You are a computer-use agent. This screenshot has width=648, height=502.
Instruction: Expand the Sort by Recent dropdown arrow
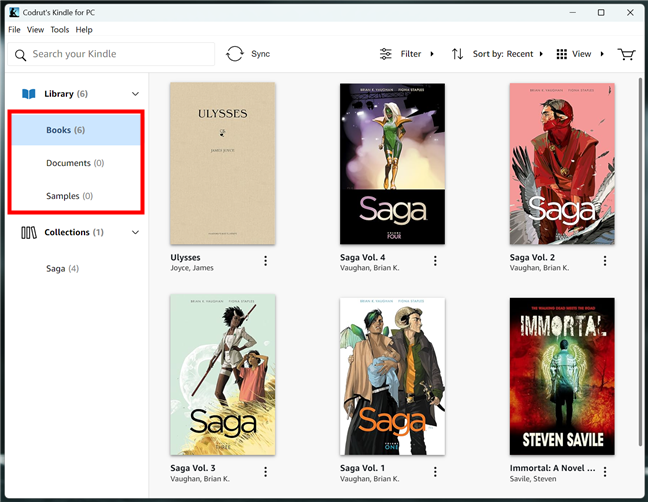(541, 54)
